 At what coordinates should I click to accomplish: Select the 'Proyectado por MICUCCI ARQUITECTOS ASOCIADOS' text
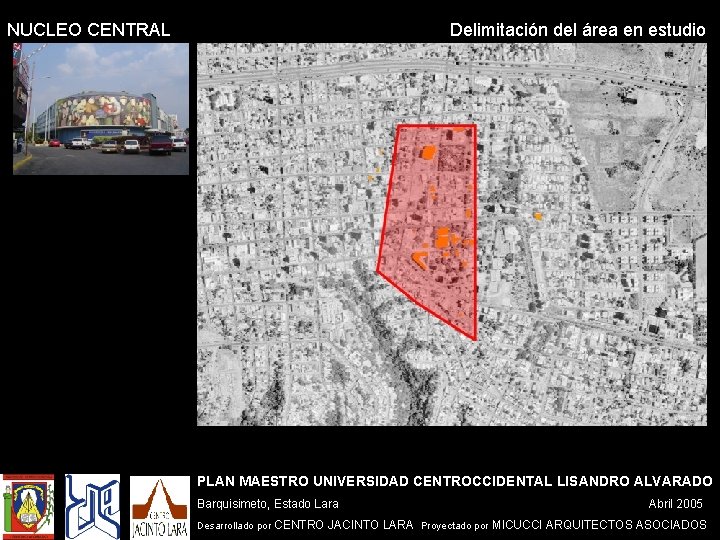pos(564,525)
